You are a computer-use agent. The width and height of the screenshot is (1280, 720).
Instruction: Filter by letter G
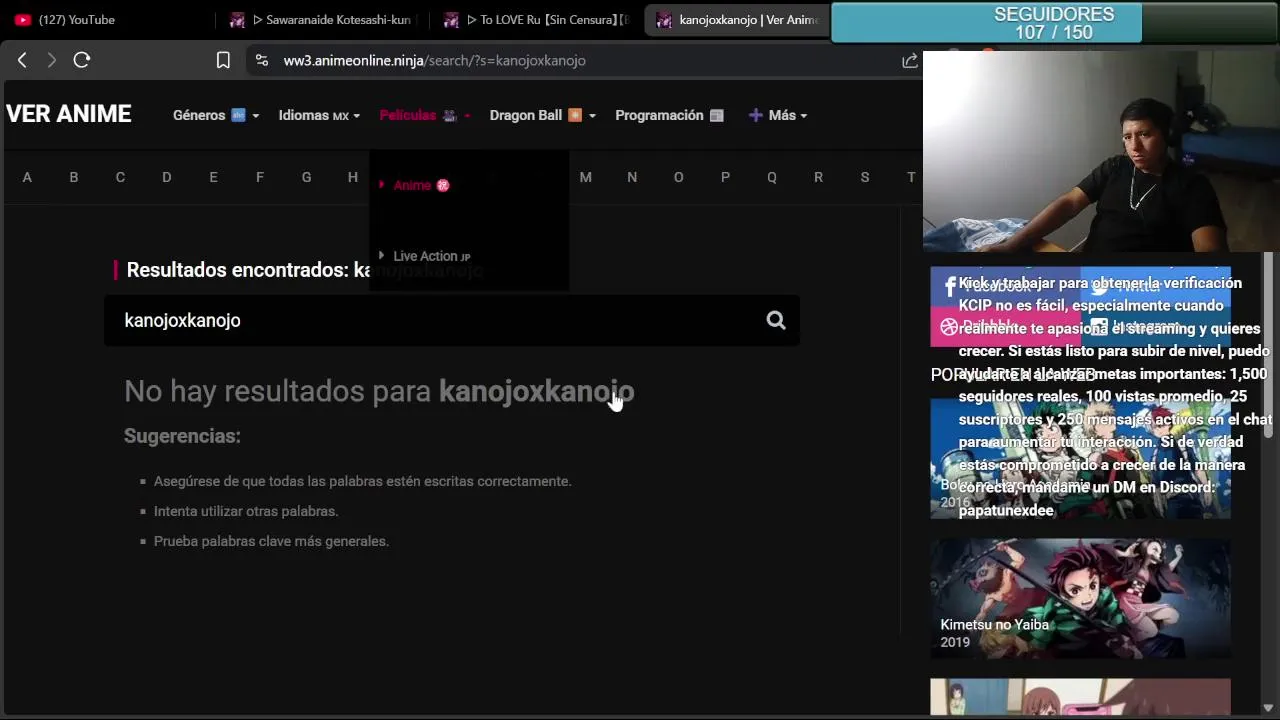click(x=306, y=177)
